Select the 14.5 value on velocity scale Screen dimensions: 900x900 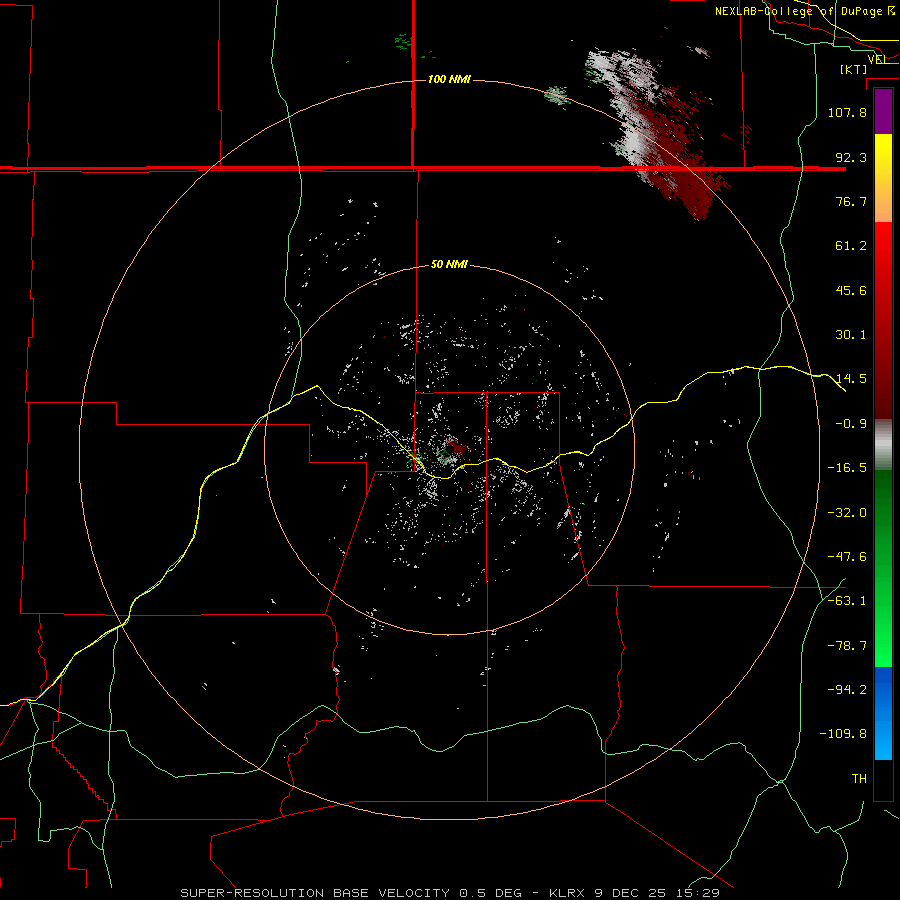click(851, 379)
